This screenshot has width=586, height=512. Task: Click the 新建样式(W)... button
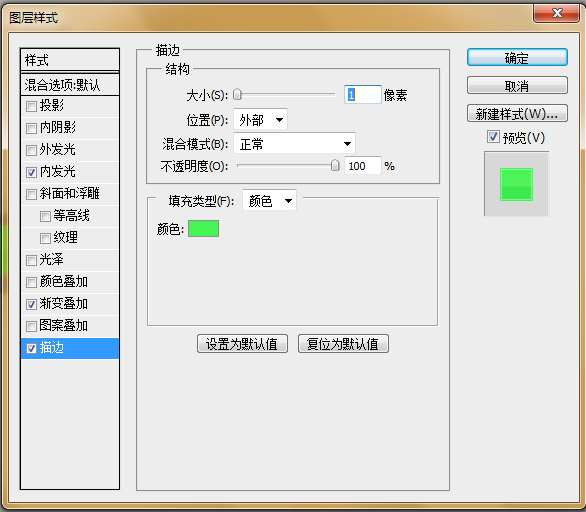coord(517,113)
